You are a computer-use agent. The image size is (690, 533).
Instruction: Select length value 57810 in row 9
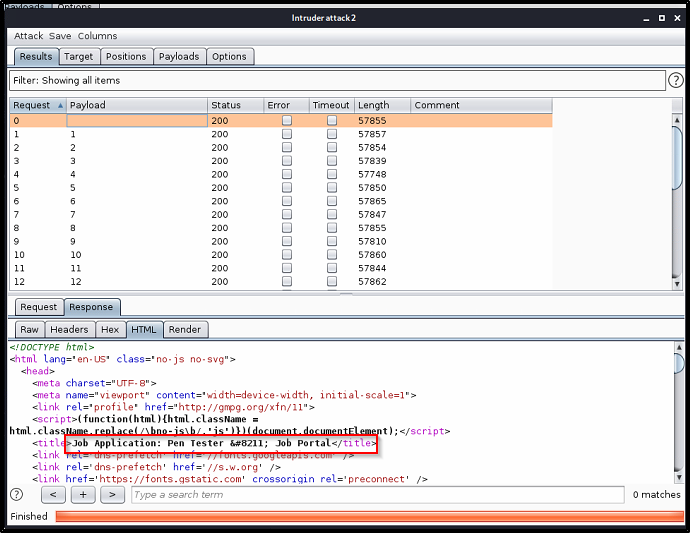(372, 241)
